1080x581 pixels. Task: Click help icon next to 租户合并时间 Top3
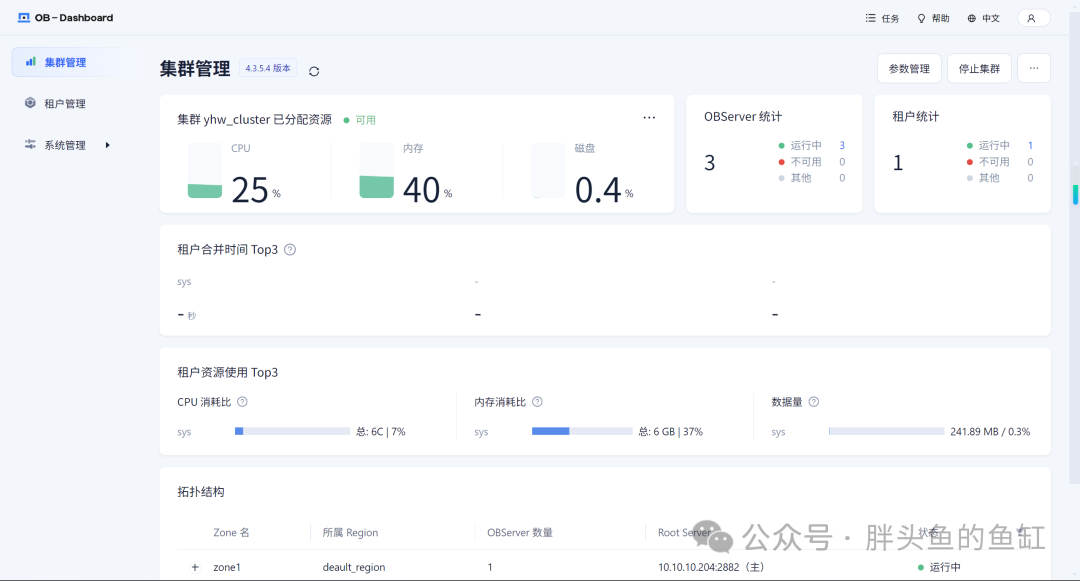[x=290, y=250]
